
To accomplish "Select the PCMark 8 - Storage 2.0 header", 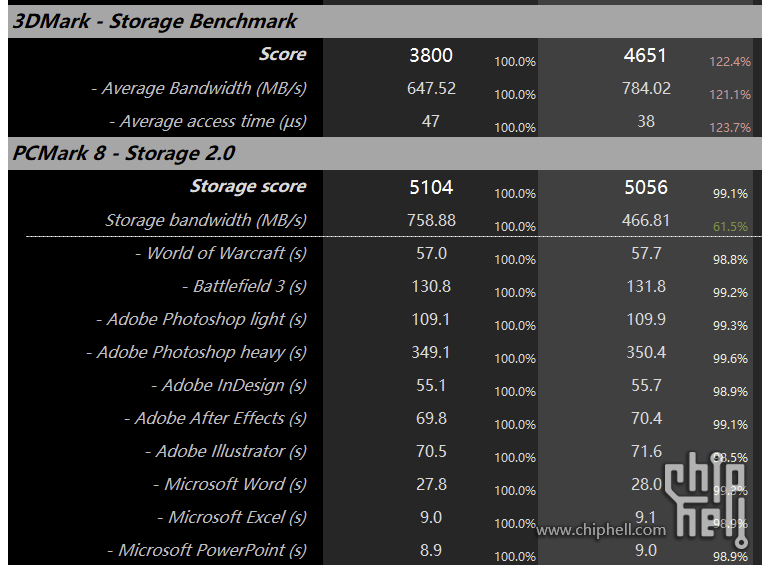I will 125,153.
